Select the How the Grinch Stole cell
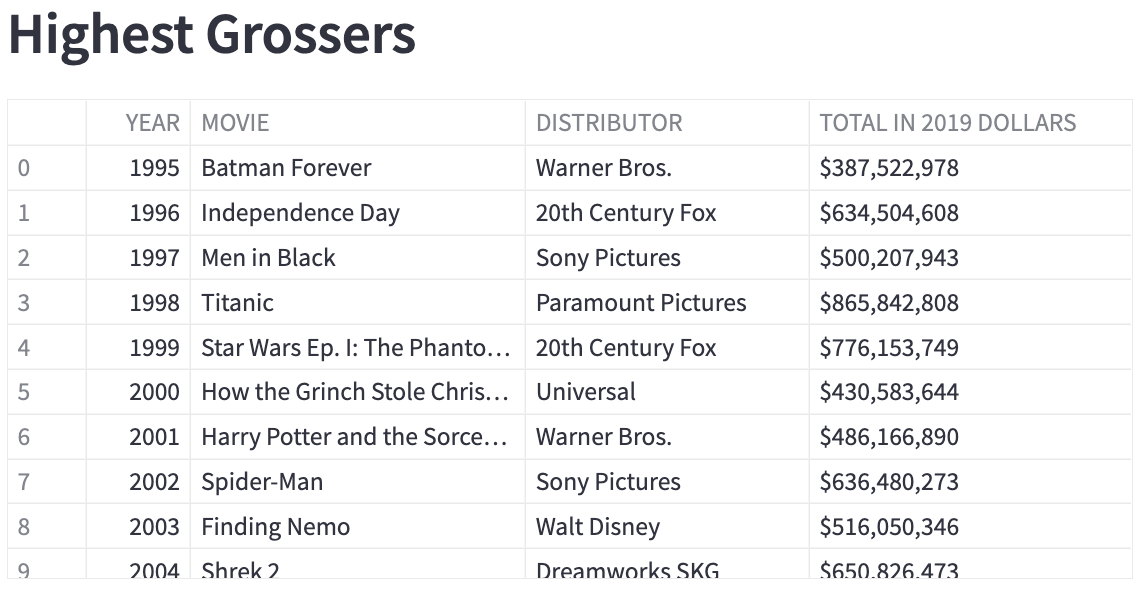1144x592 pixels. [358, 392]
